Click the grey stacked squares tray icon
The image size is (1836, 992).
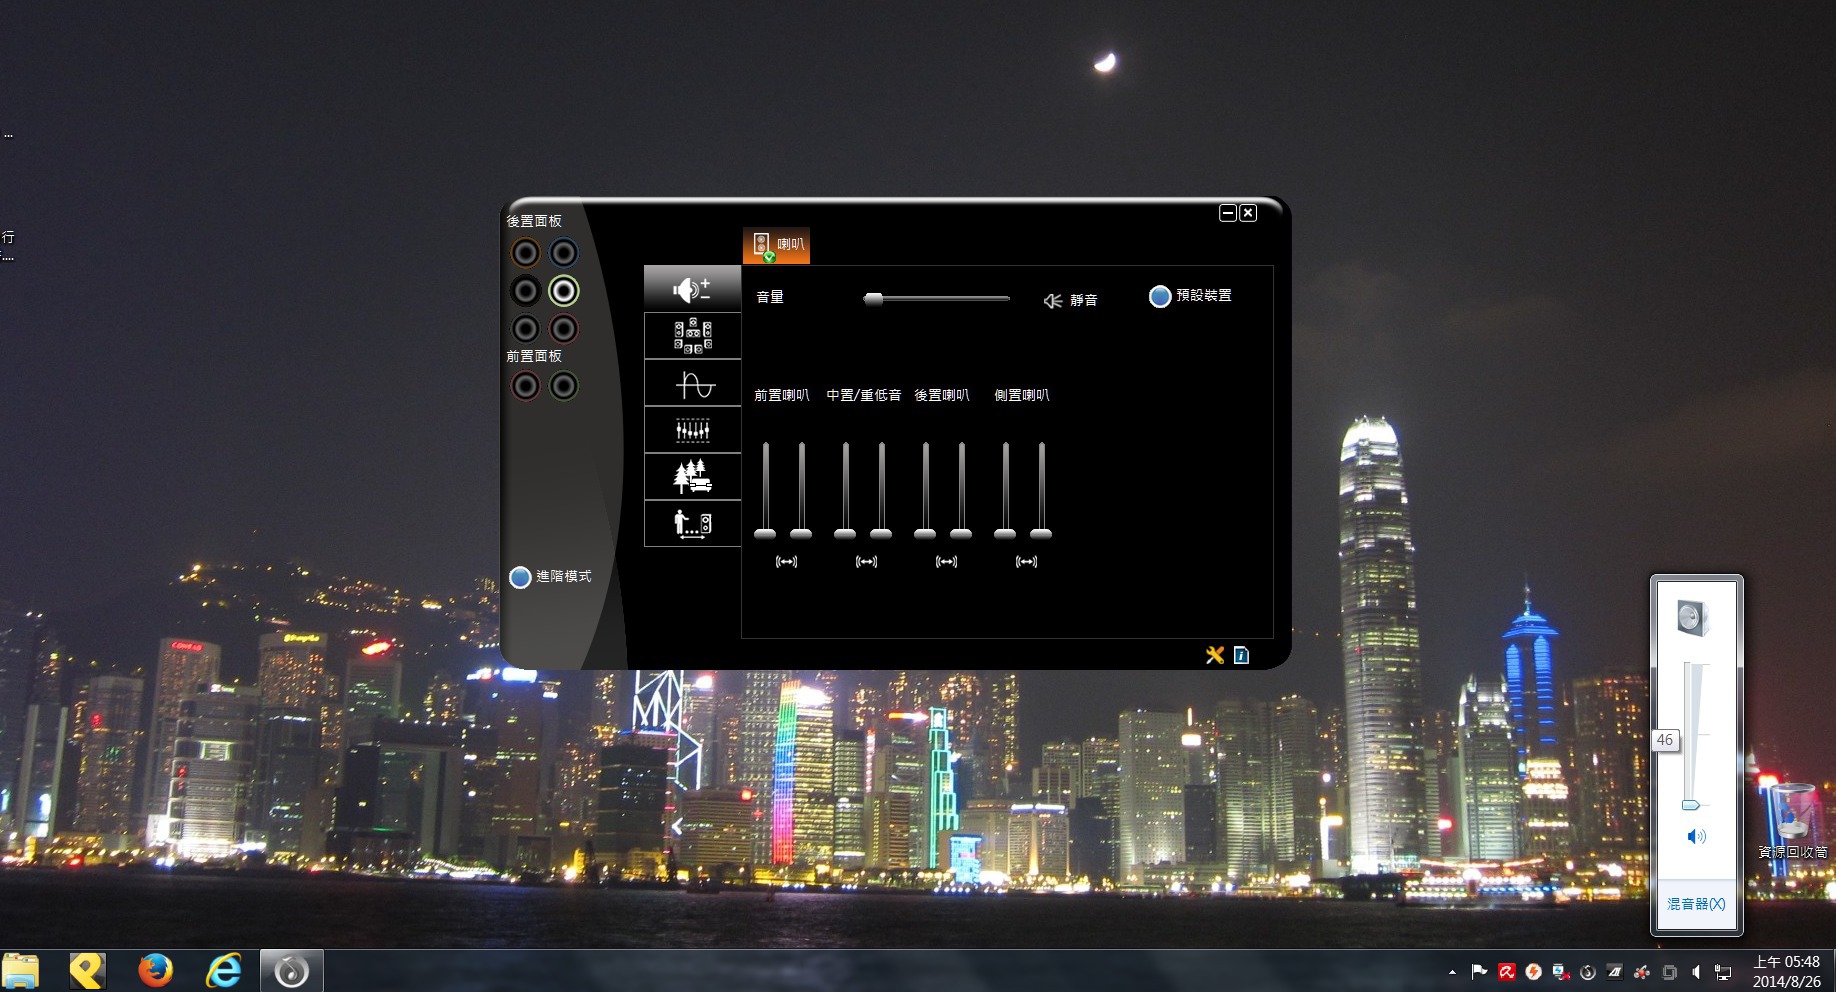click(x=1668, y=972)
